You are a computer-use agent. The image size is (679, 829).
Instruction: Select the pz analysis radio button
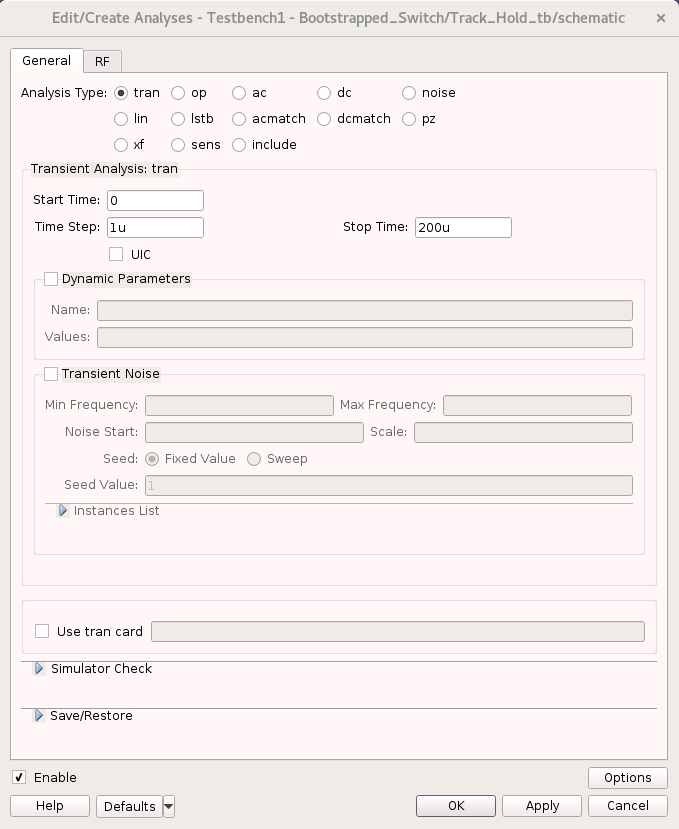408,118
